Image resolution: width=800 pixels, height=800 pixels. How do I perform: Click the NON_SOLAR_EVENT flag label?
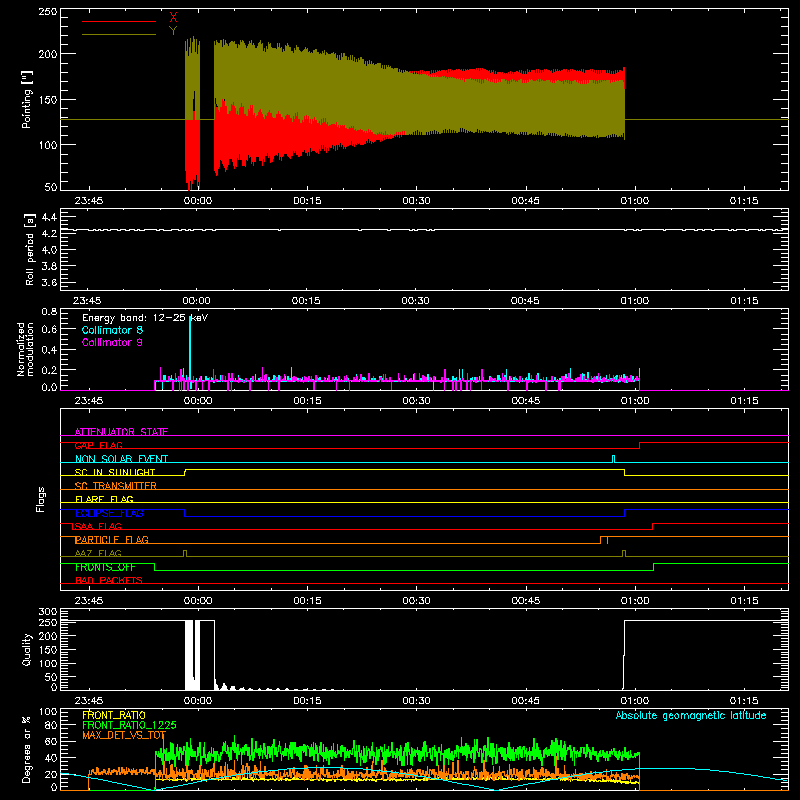pos(121,459)
